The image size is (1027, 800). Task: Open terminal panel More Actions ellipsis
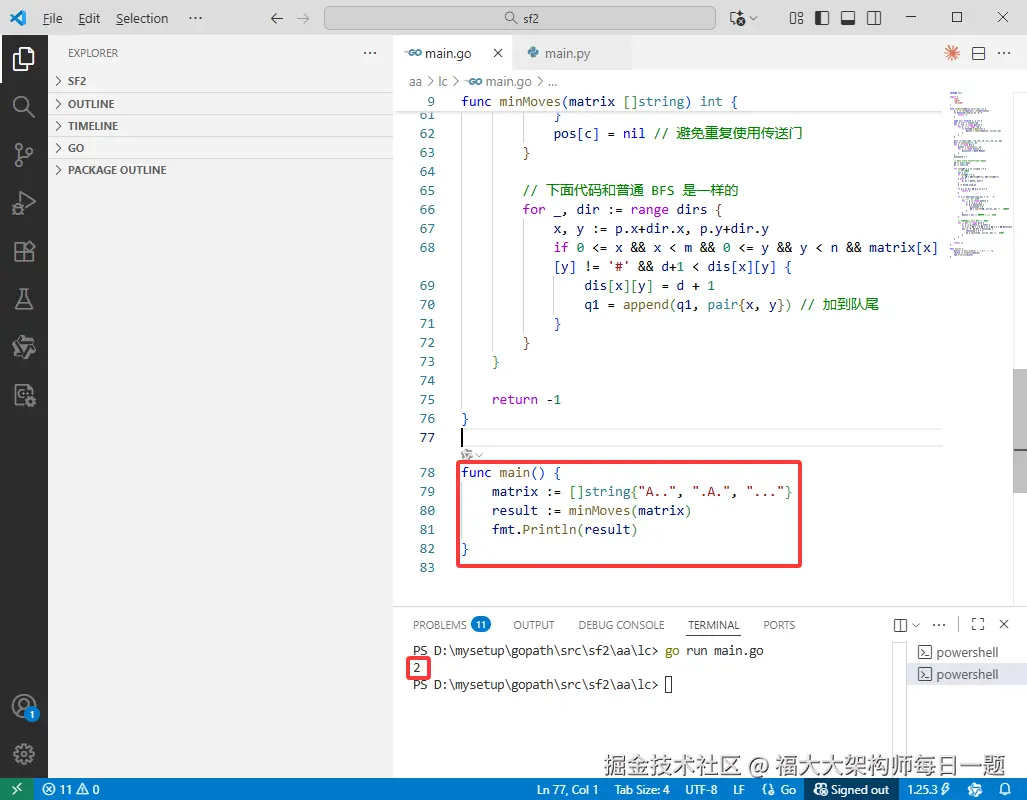[x=939, y=625]
